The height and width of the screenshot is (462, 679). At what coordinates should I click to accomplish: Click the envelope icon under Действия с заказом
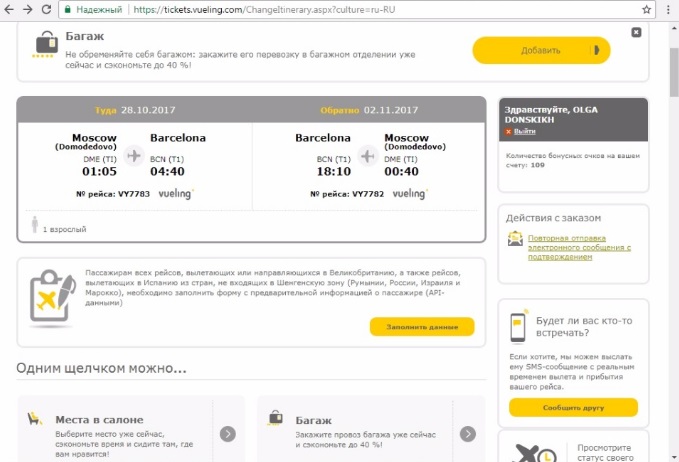[514, 239]
